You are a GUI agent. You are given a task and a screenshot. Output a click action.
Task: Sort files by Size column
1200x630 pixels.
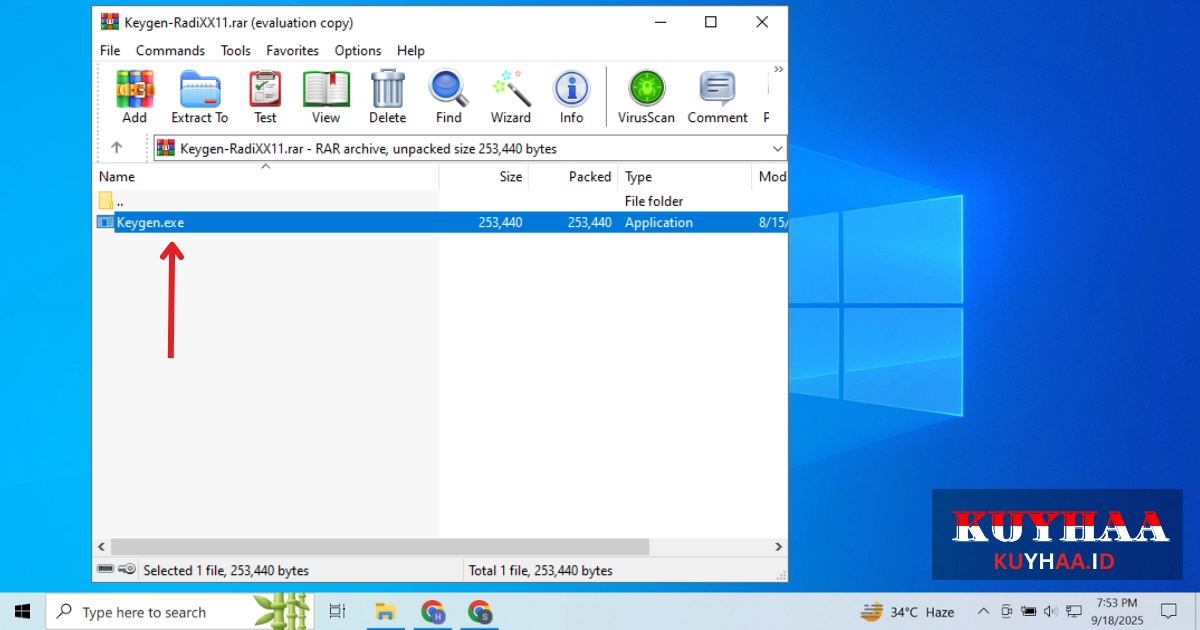tap(484, 177)
